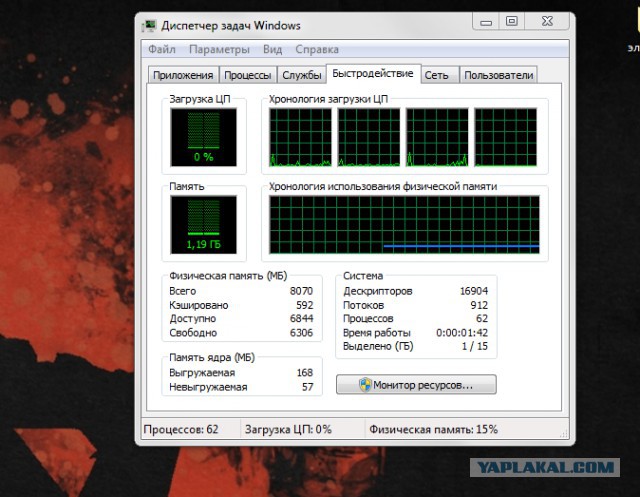The image size is (640, 497).
Task: Minimize the Диспетчер задач window
Action: pos(486,22)
